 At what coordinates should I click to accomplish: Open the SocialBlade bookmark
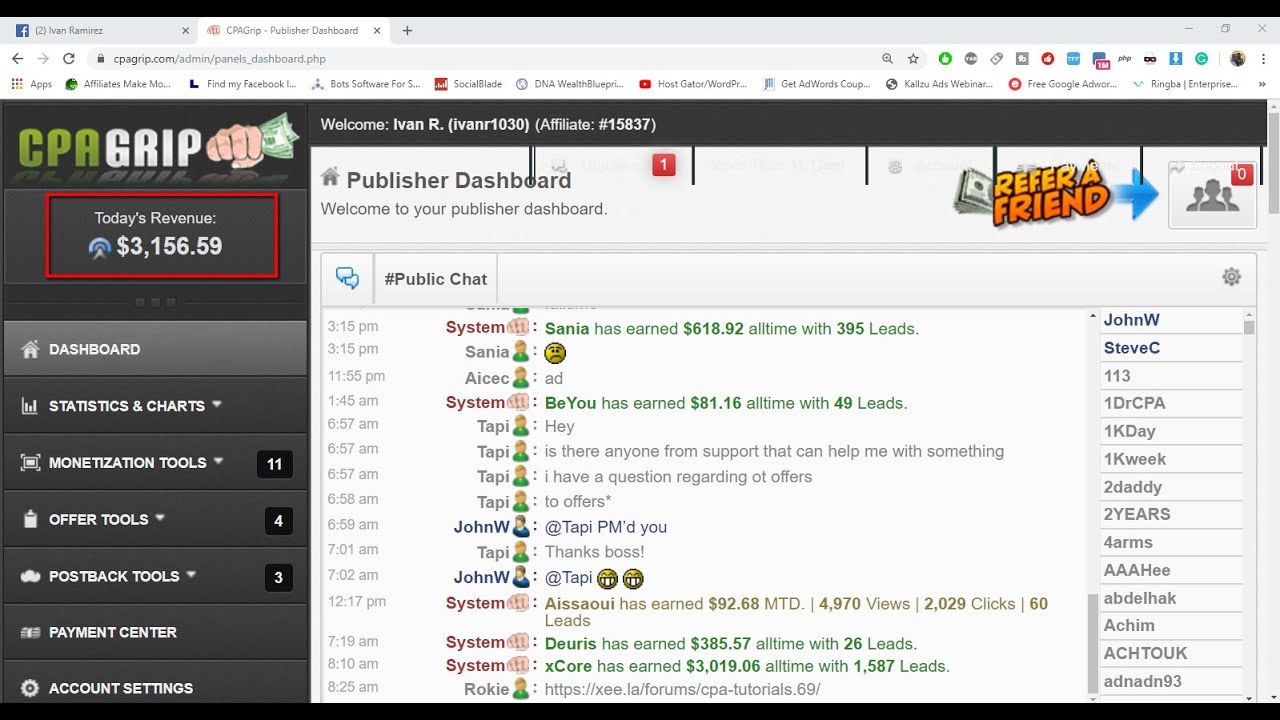[469, 84]
